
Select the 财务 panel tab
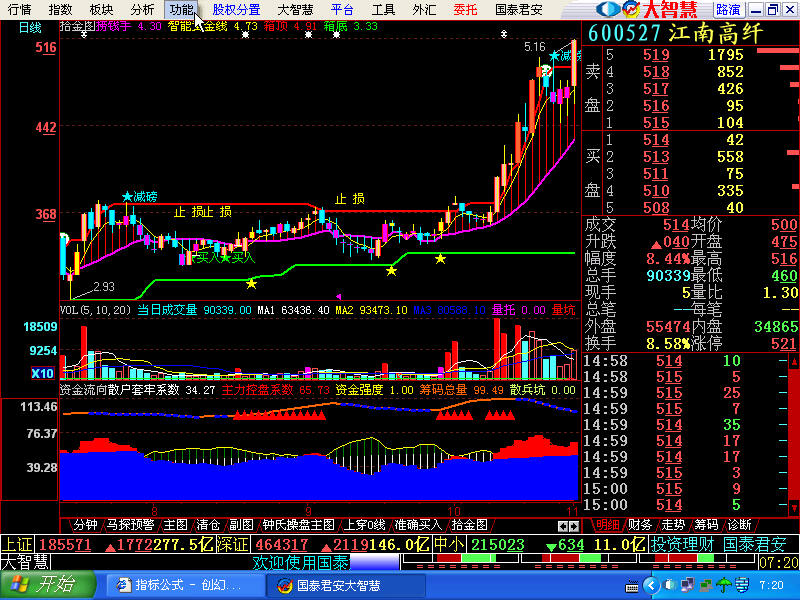point(640,524)
